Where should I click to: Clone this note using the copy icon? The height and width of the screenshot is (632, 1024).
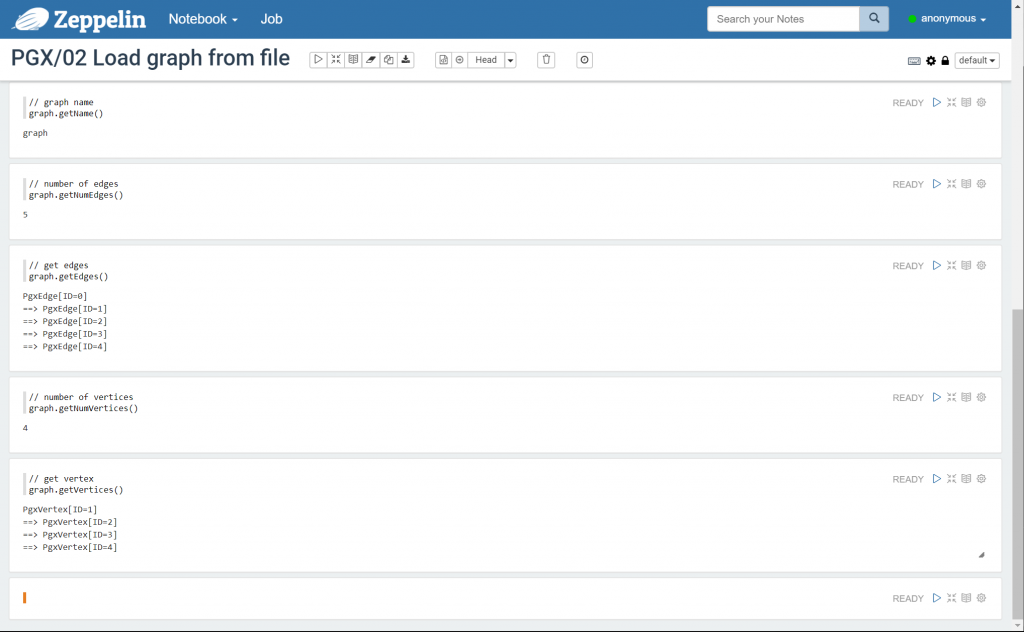coord(389,60)
